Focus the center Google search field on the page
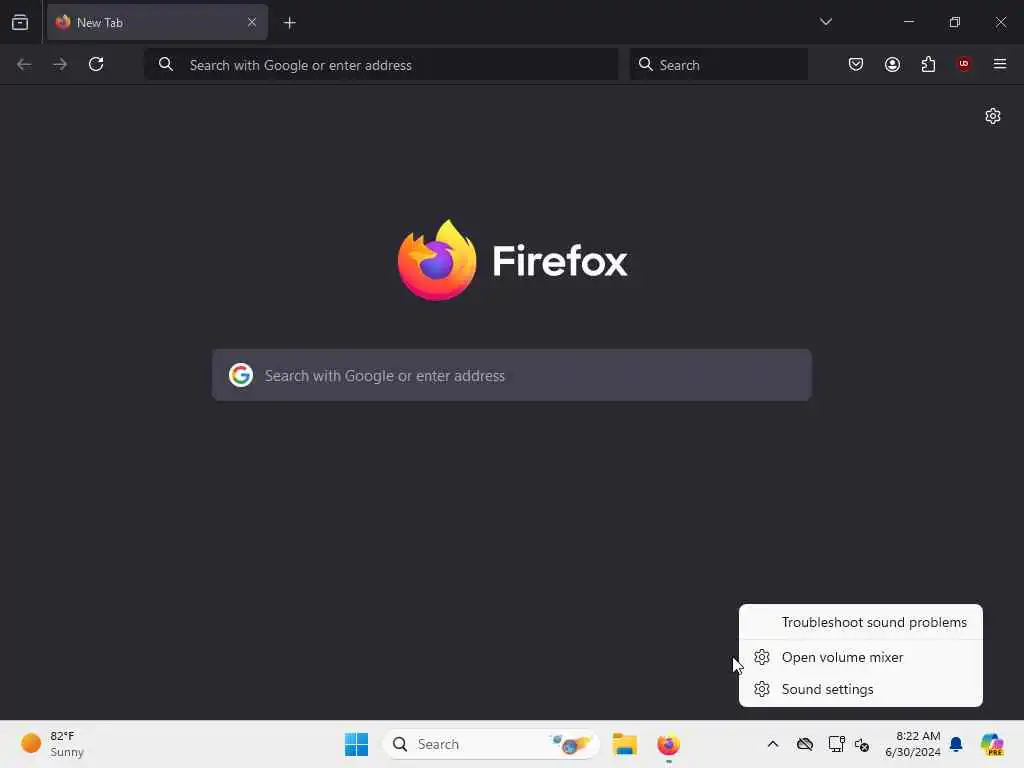The height and width of the screenshot is (768, 1024). coord(512,376)
